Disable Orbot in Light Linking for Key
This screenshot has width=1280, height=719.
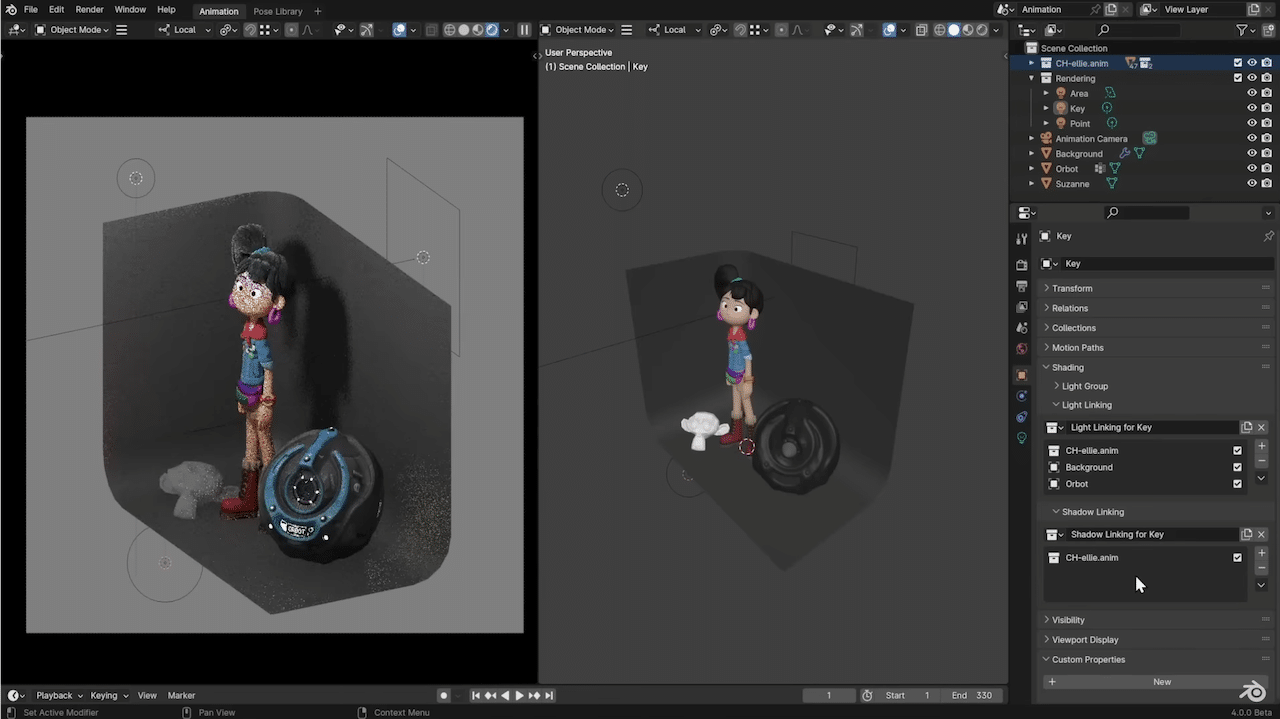1237,484
